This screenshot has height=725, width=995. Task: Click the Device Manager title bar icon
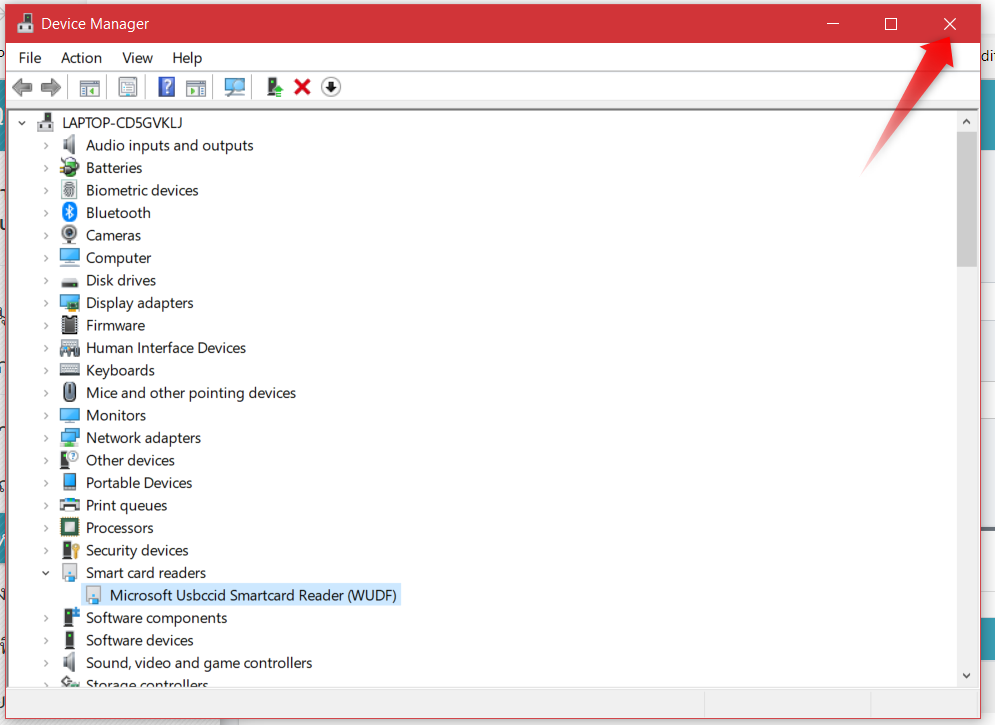(25, 23)
